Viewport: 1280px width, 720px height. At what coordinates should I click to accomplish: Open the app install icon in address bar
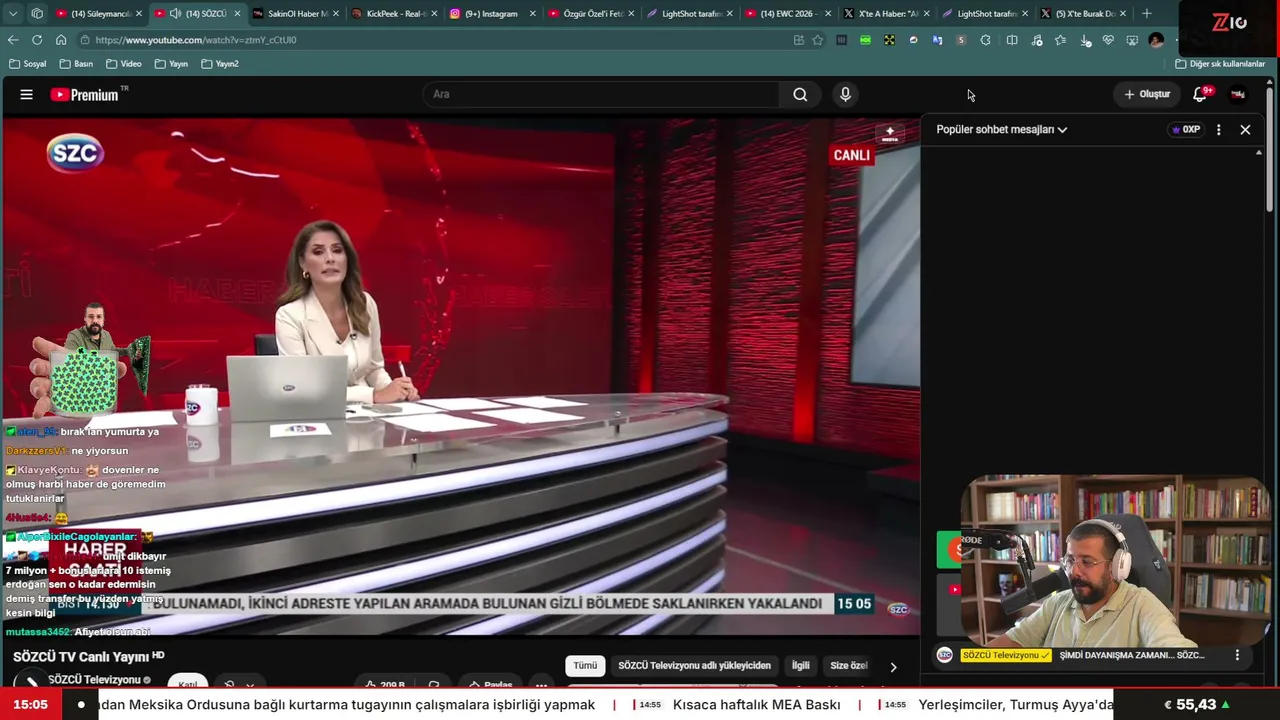pyautogui.click(x=798, y=40)
